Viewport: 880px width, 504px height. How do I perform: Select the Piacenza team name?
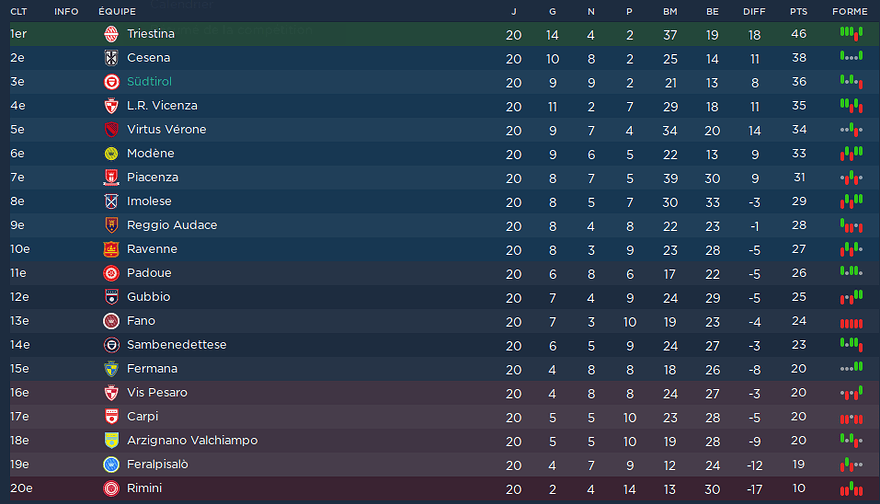click(x=152, y=178)
